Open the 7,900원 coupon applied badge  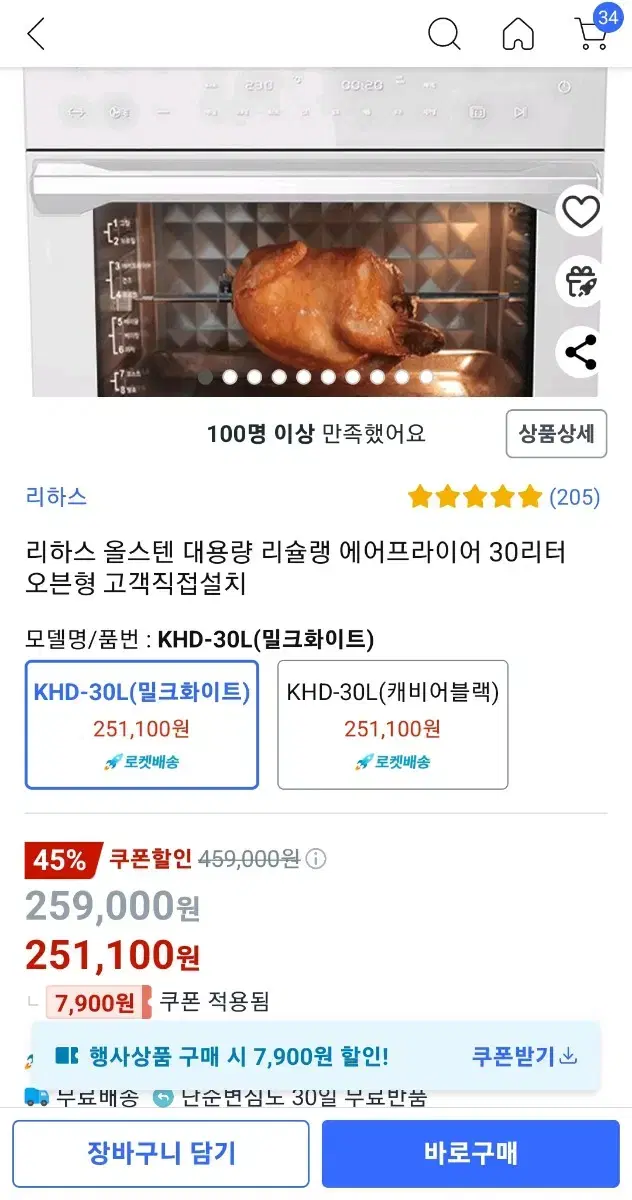(x=97, y=1002)
